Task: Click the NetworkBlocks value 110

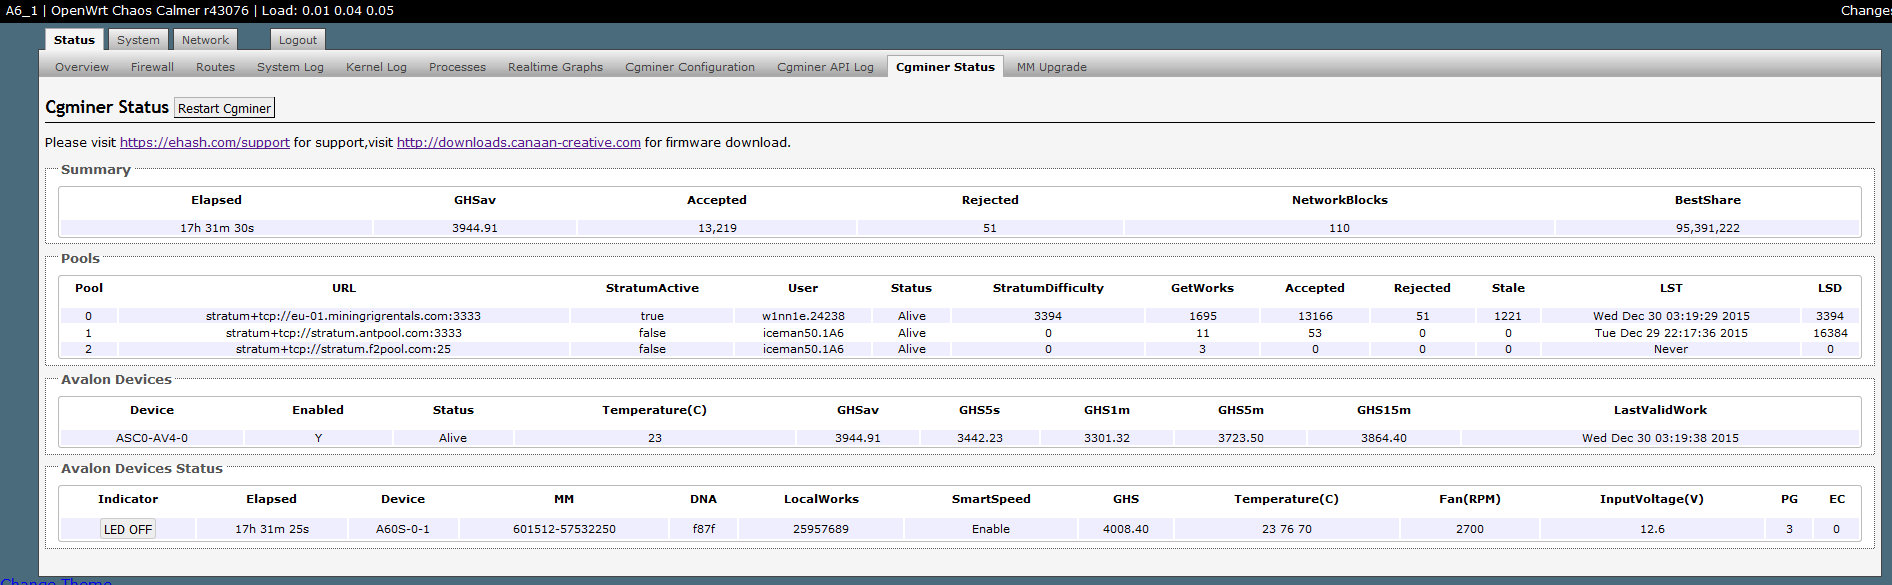Action: click(1339, 228)
